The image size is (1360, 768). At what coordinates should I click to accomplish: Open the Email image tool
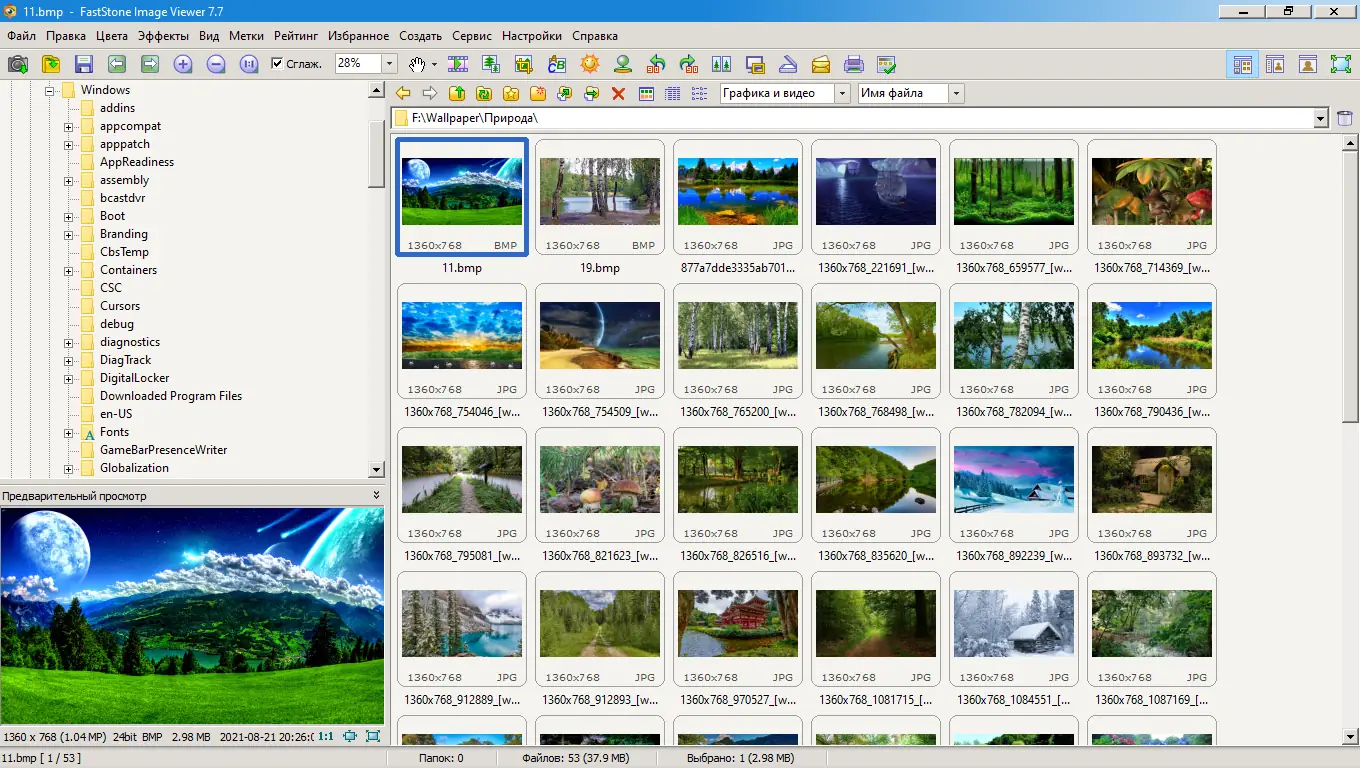point(819,64)
